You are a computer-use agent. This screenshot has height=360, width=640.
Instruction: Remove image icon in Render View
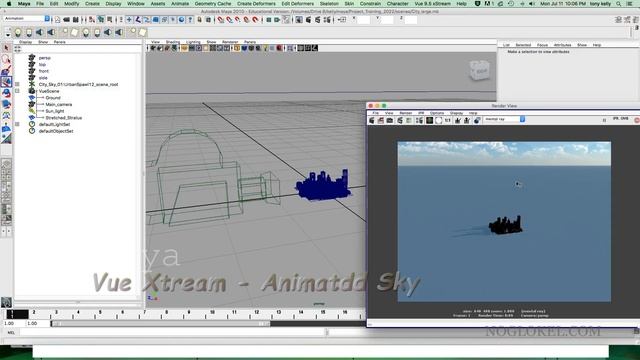click(x=467, y=120)
